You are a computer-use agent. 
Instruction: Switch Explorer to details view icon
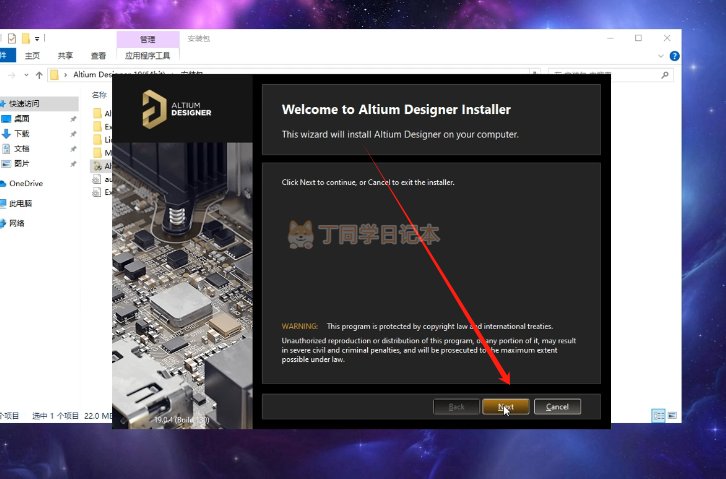point(658,415)
